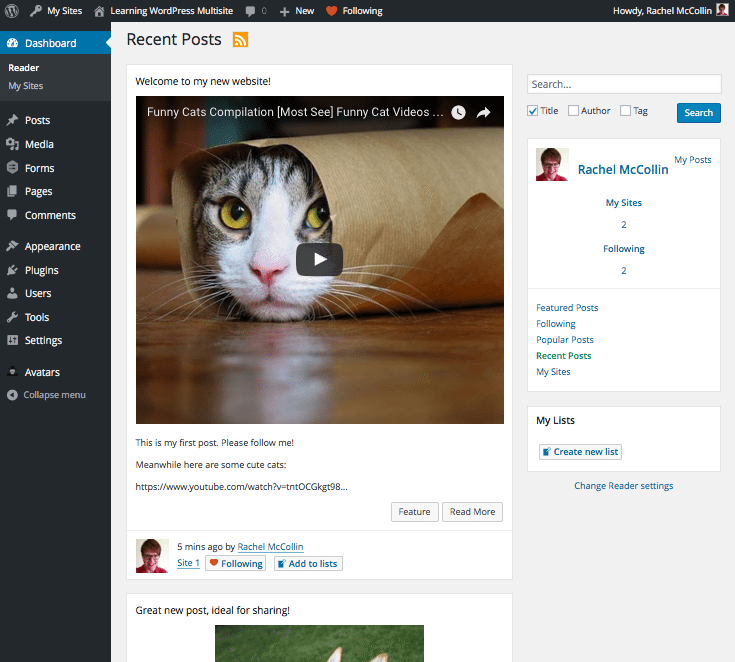Select Reader submenu item
This screenshot has height=662, width=735.
tap(23, 68)
